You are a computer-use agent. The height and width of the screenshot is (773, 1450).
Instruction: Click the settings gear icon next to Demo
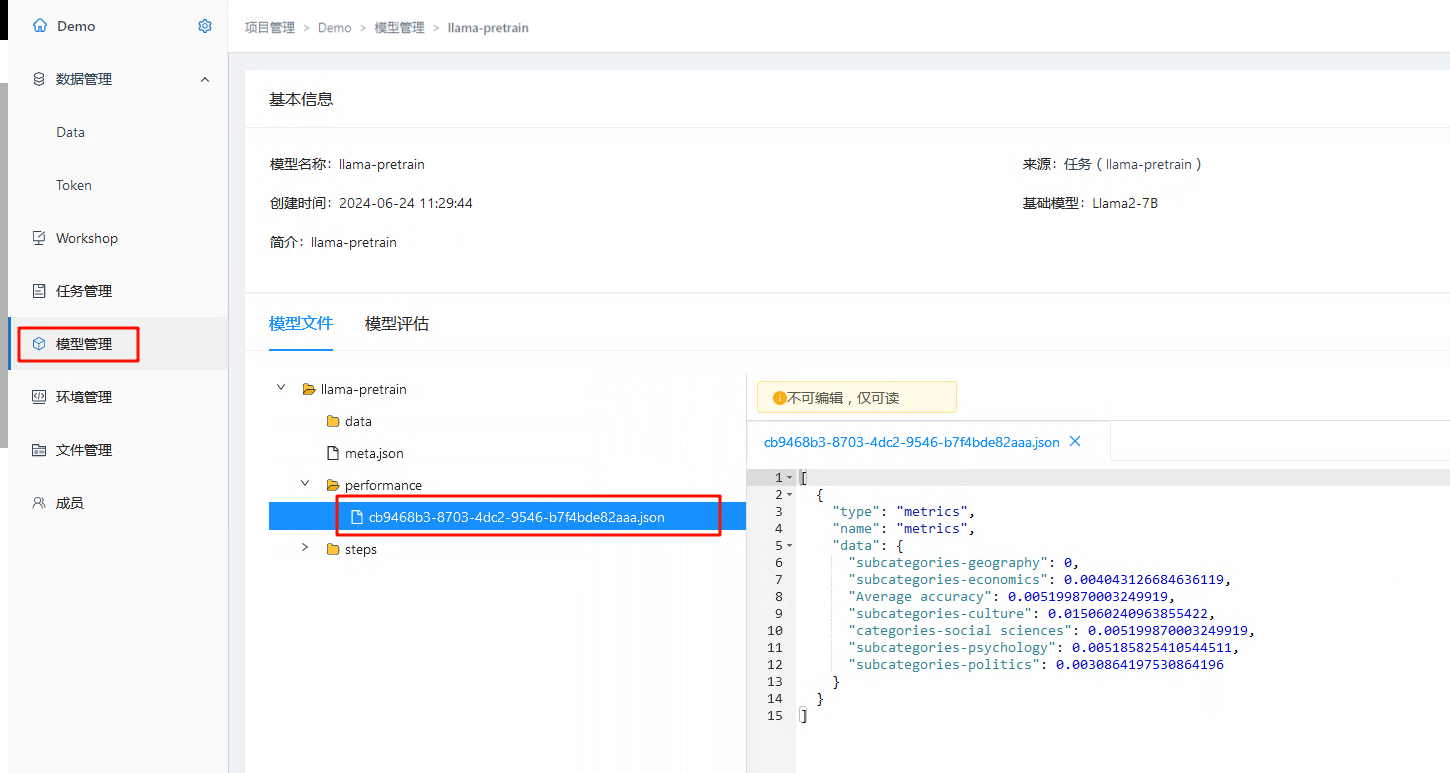(x=205, y=26)
